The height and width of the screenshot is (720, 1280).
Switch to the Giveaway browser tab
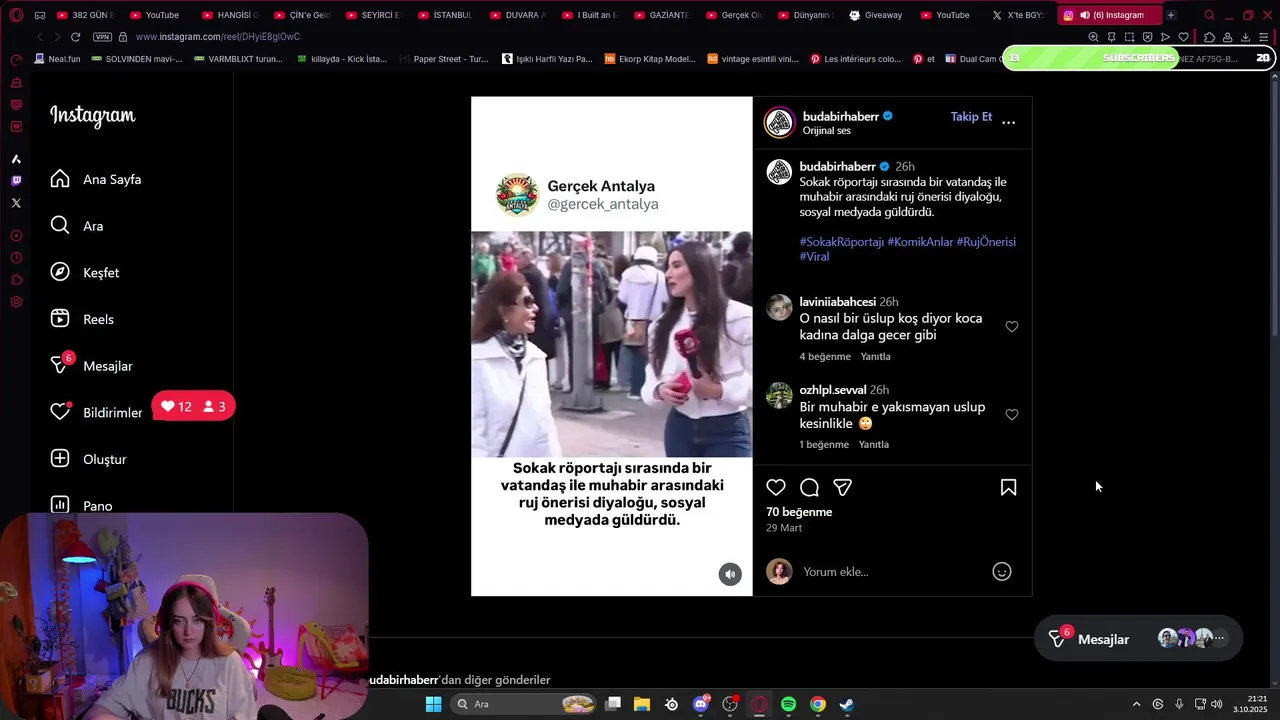877,15
